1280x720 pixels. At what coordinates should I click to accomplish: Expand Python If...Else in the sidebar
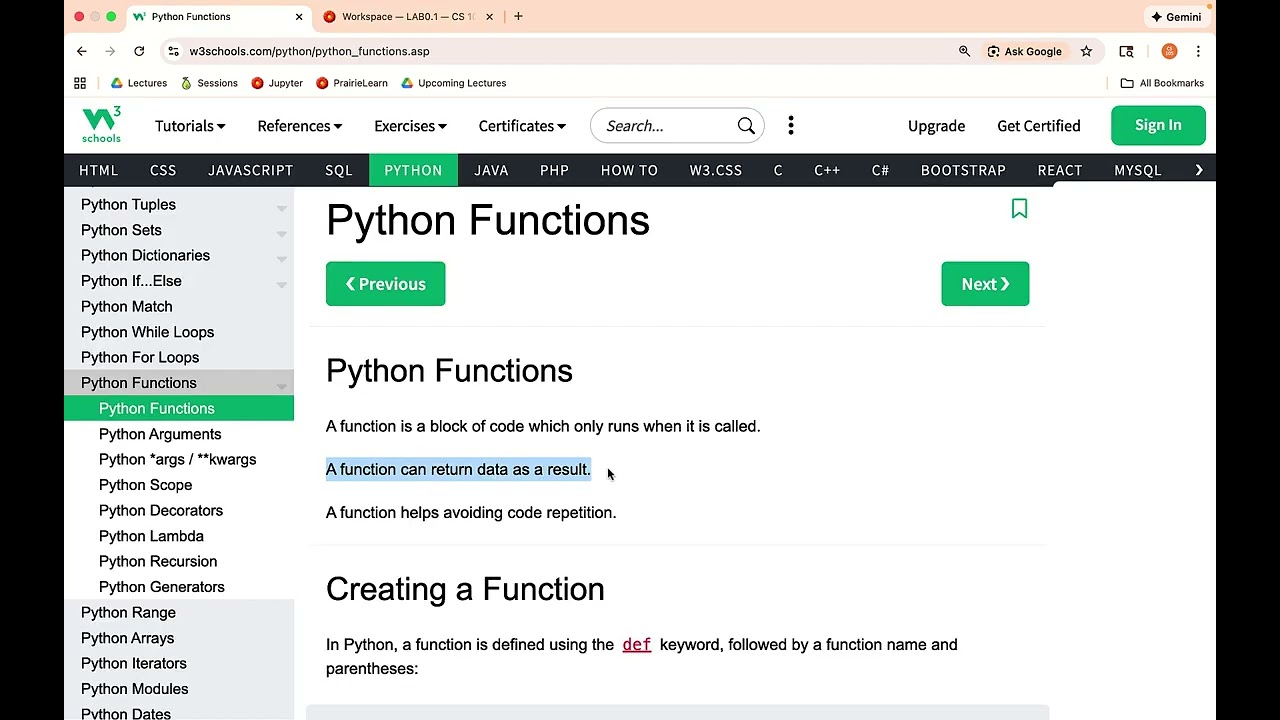point(282,283)
